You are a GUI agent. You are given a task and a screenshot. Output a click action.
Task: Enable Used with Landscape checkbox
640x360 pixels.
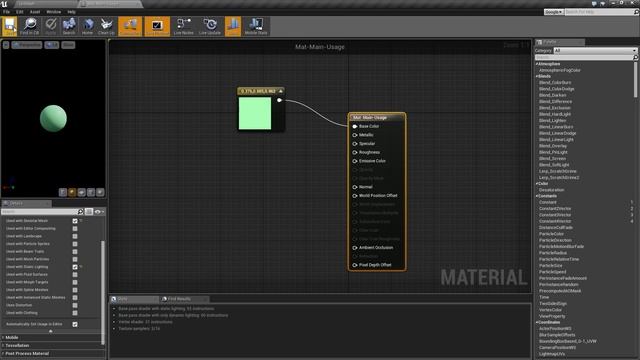pos(75,236)
